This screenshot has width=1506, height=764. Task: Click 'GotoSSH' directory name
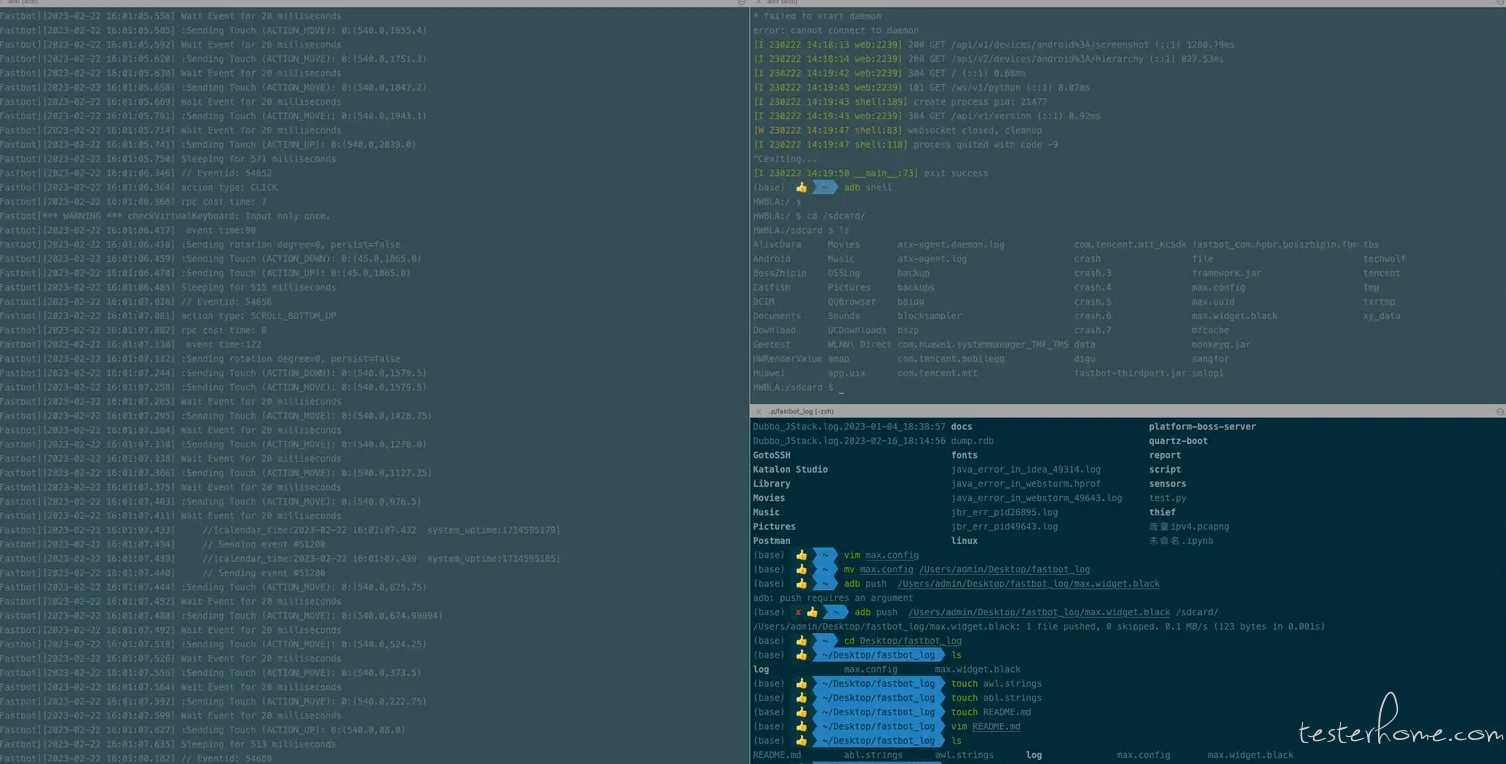771,455
